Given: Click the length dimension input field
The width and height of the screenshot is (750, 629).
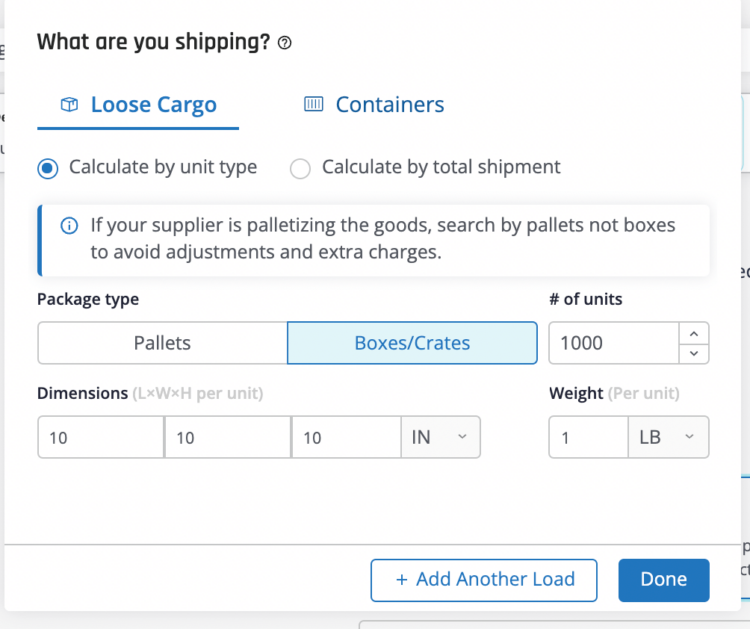Looking at the screenshot, I should click(x=101, y=437).
